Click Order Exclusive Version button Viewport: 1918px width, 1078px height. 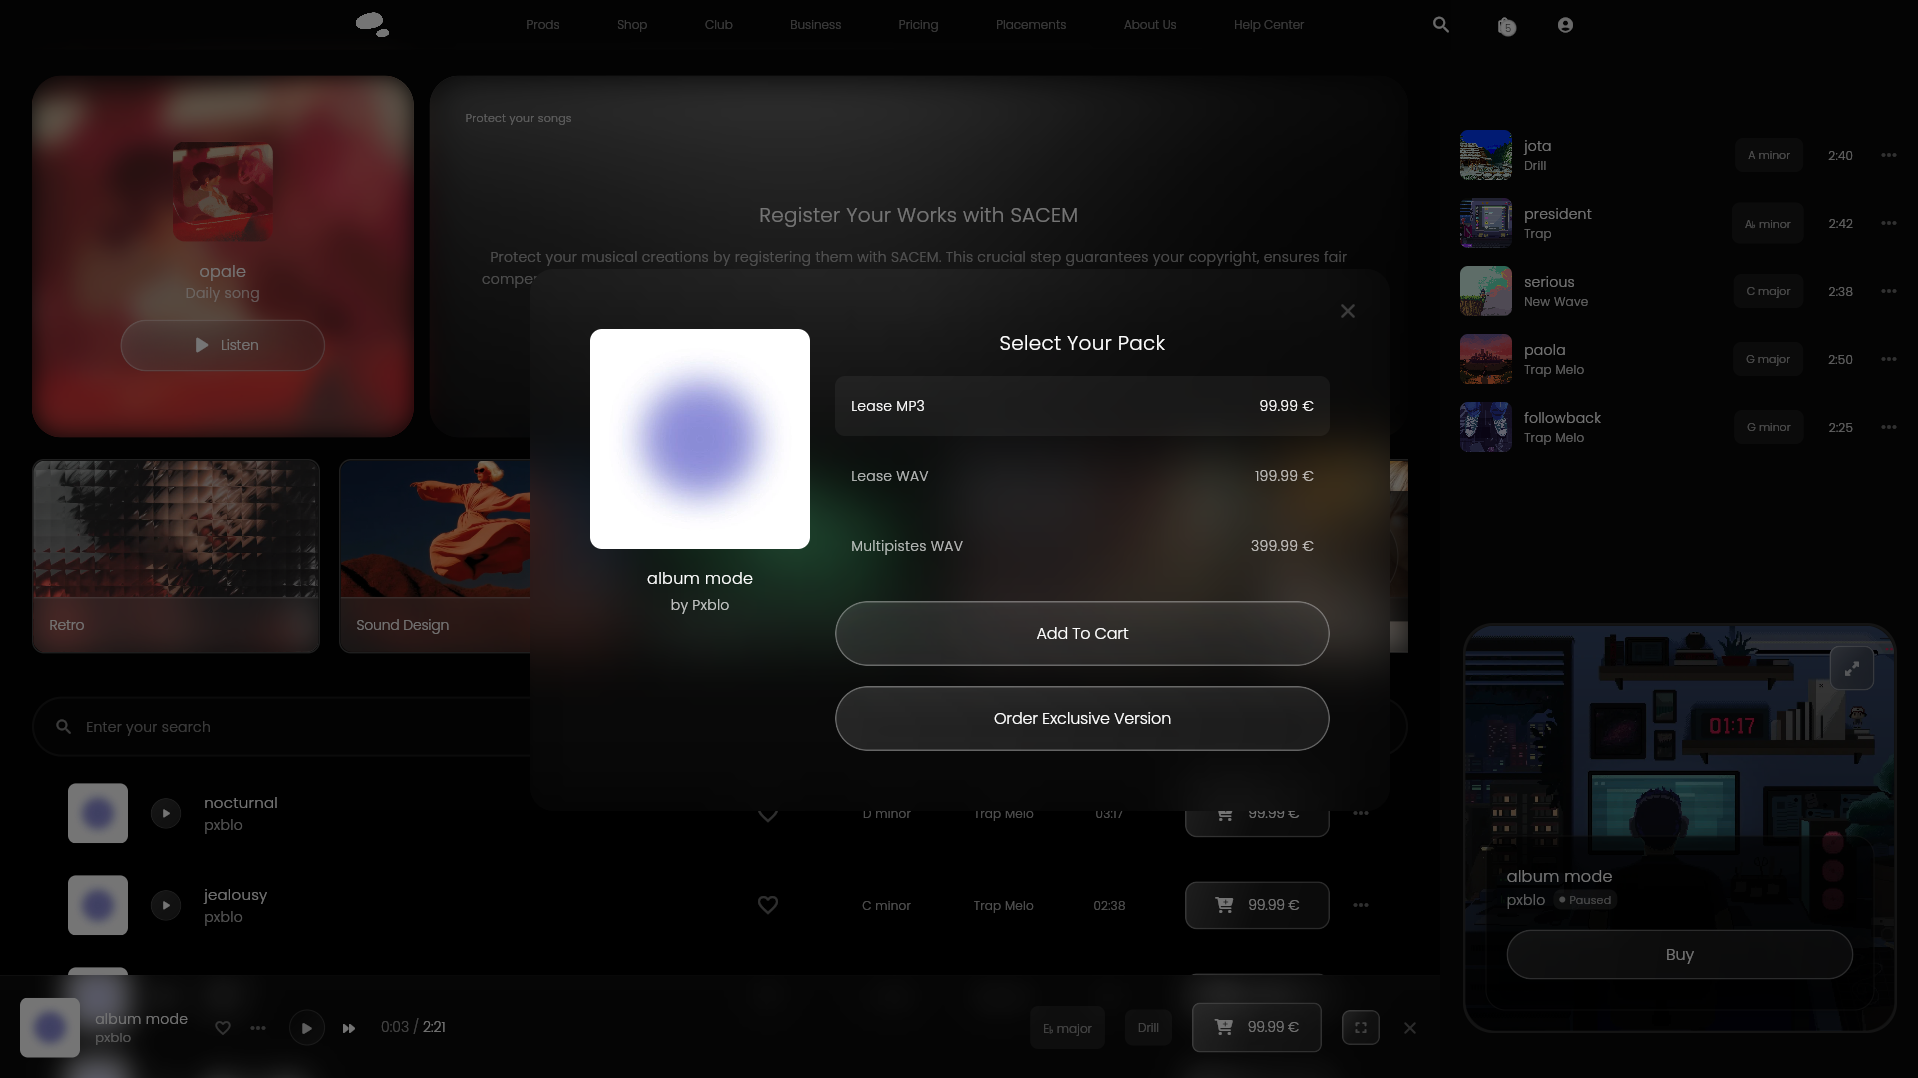click(x=1082, y=718)
